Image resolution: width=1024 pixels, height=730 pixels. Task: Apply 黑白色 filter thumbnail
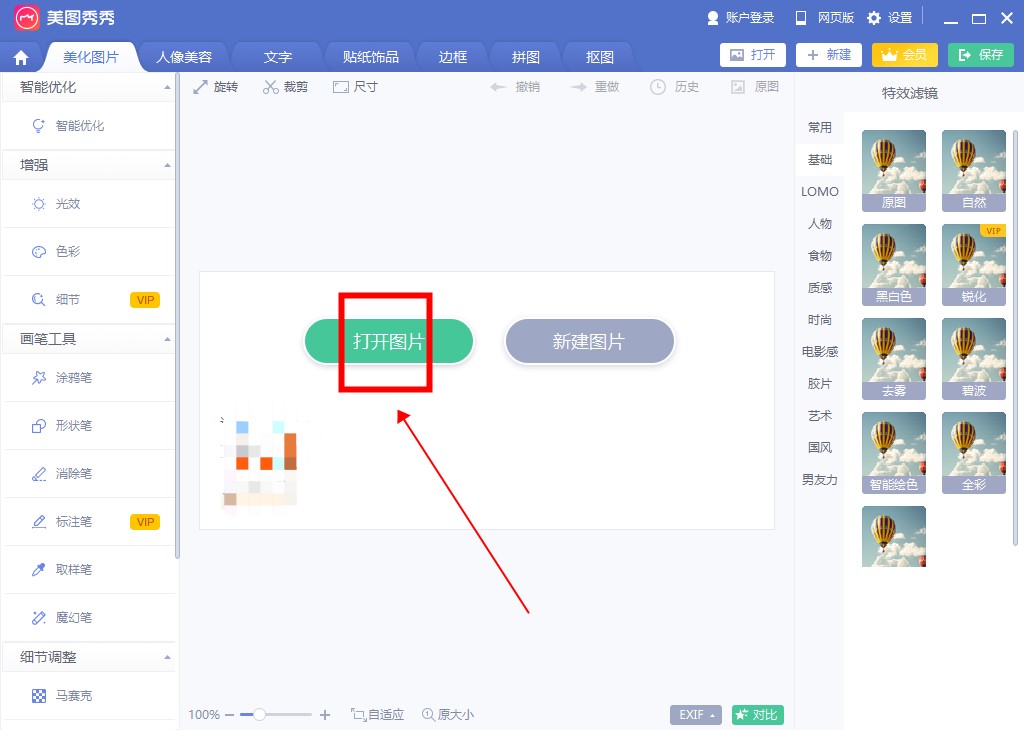[893, 264]
